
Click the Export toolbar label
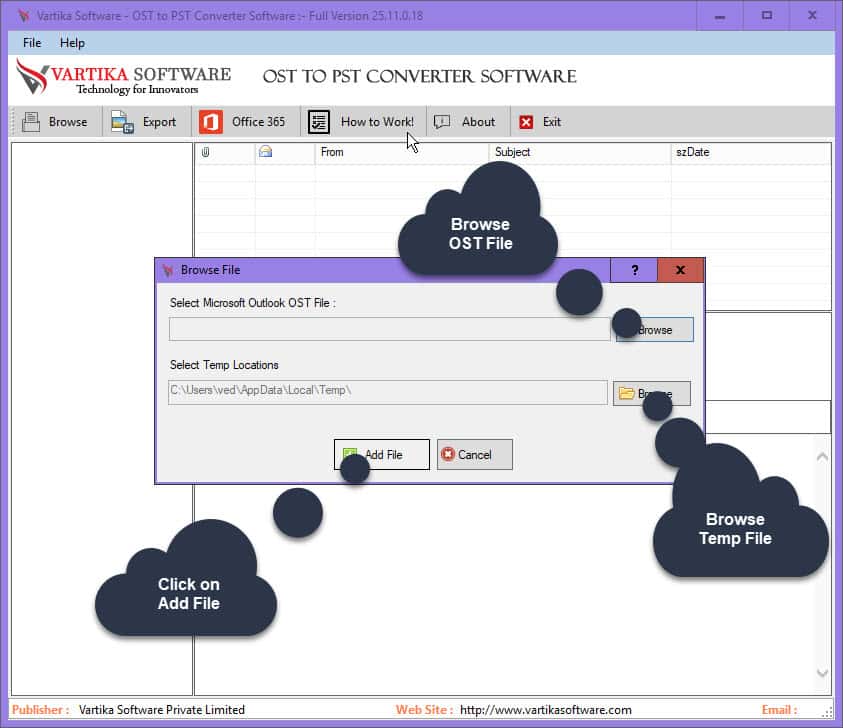pyautogui.click(x=159, y=122)
